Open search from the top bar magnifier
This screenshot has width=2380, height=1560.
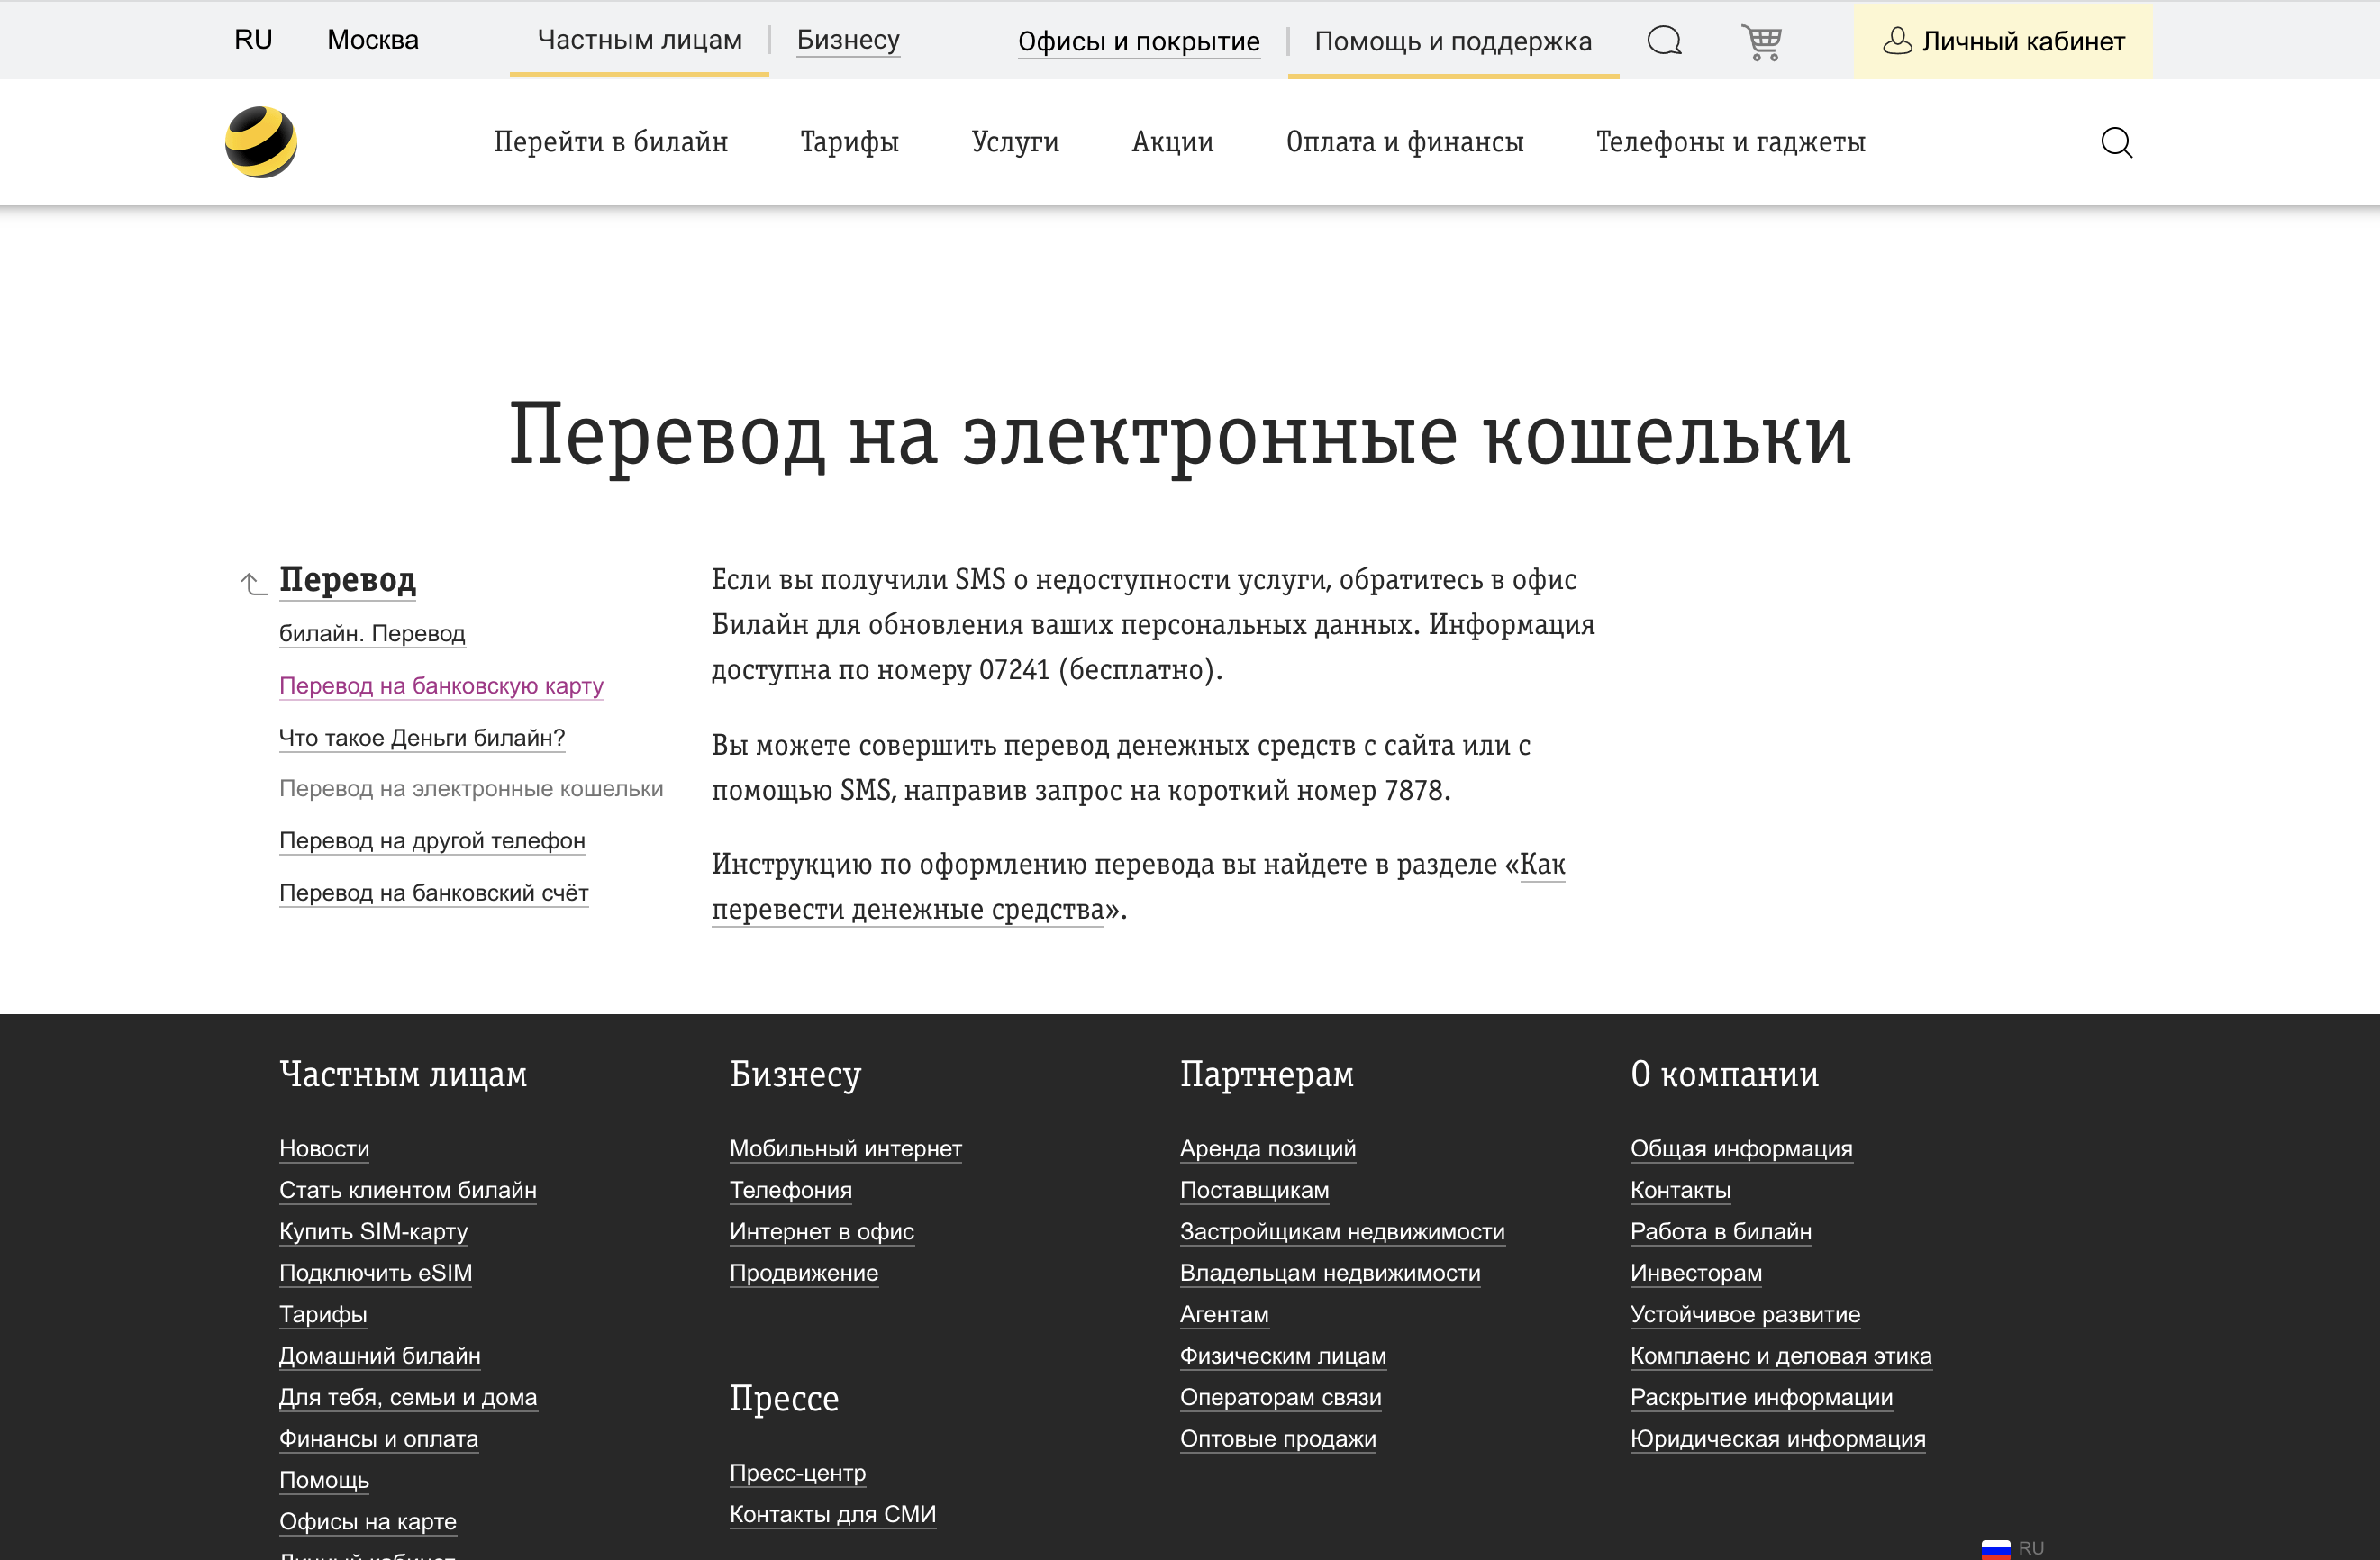pos(1664,40)
